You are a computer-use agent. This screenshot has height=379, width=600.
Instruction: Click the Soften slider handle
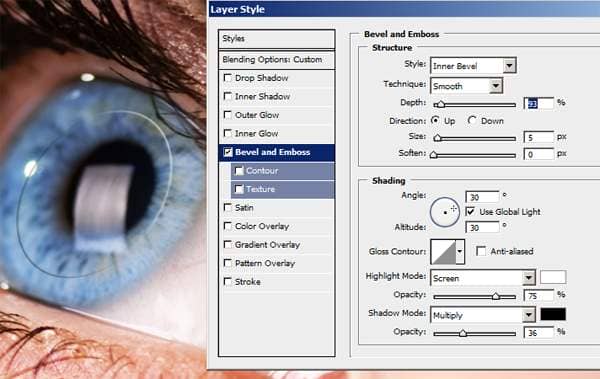click(434, 155)
